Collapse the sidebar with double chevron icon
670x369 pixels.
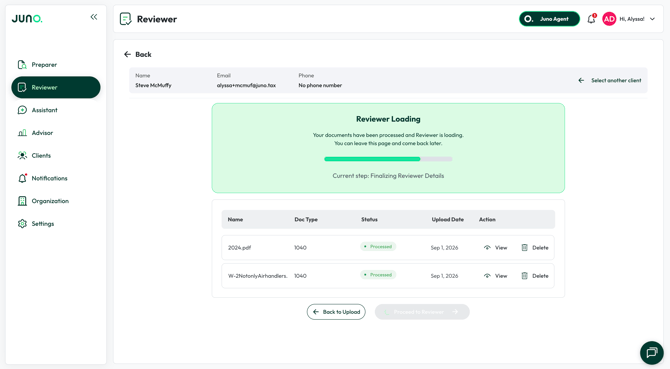tap(94, 17)
